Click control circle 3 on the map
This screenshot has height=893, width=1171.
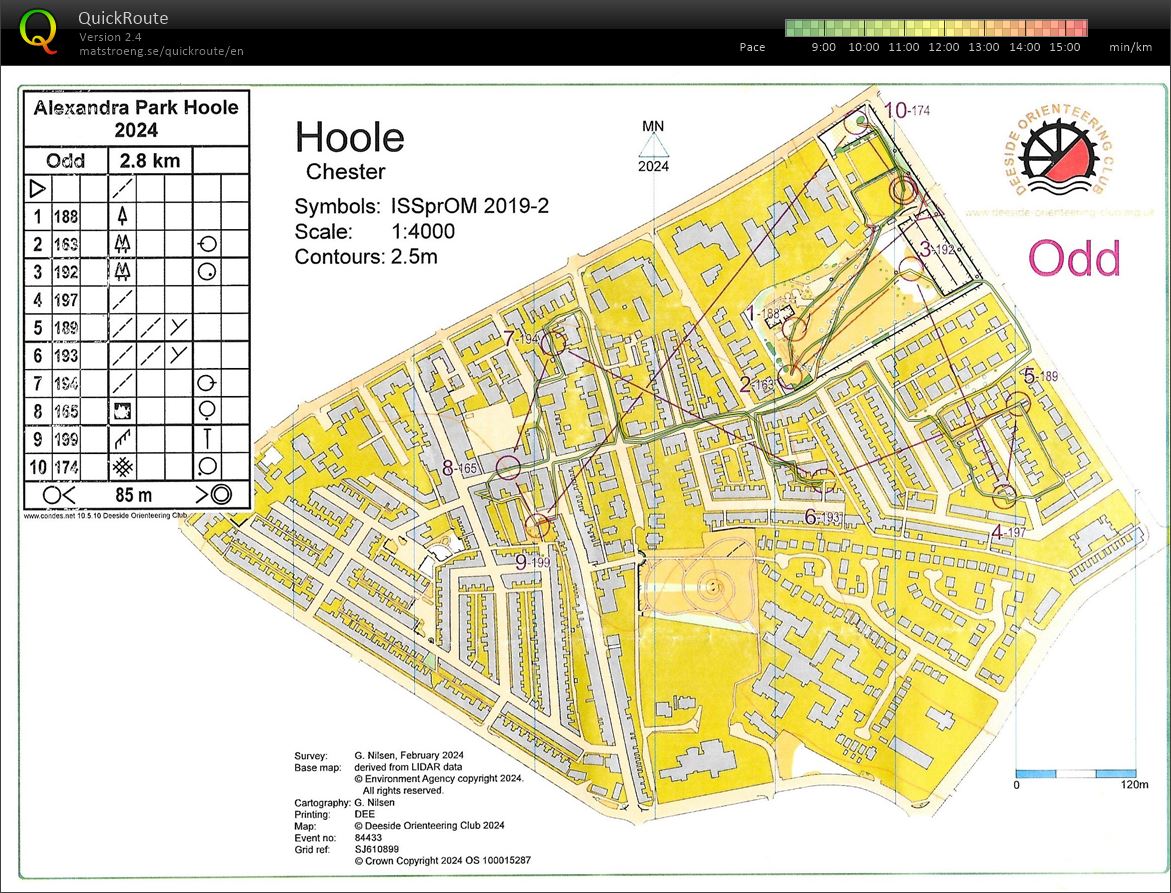coord(911,269)
